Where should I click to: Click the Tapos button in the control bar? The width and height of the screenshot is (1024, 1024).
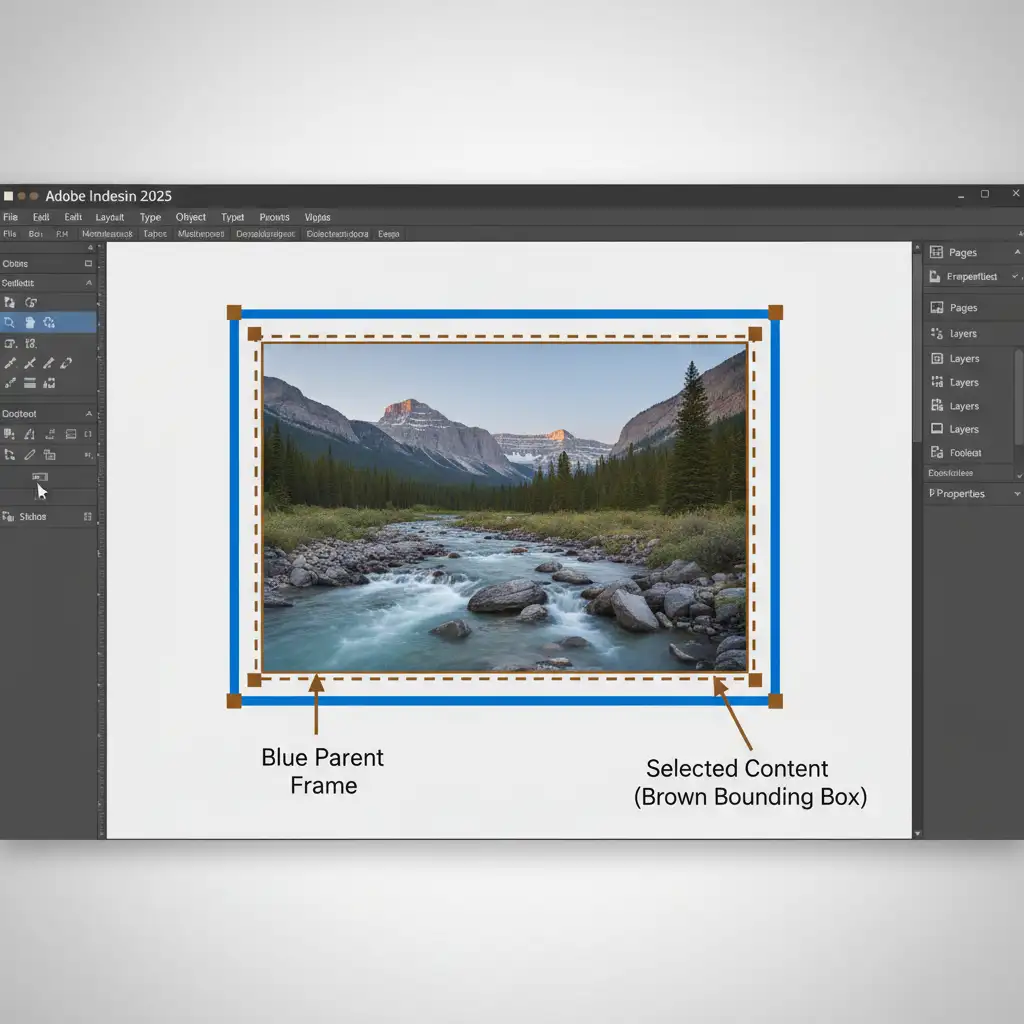click(155, 234)
